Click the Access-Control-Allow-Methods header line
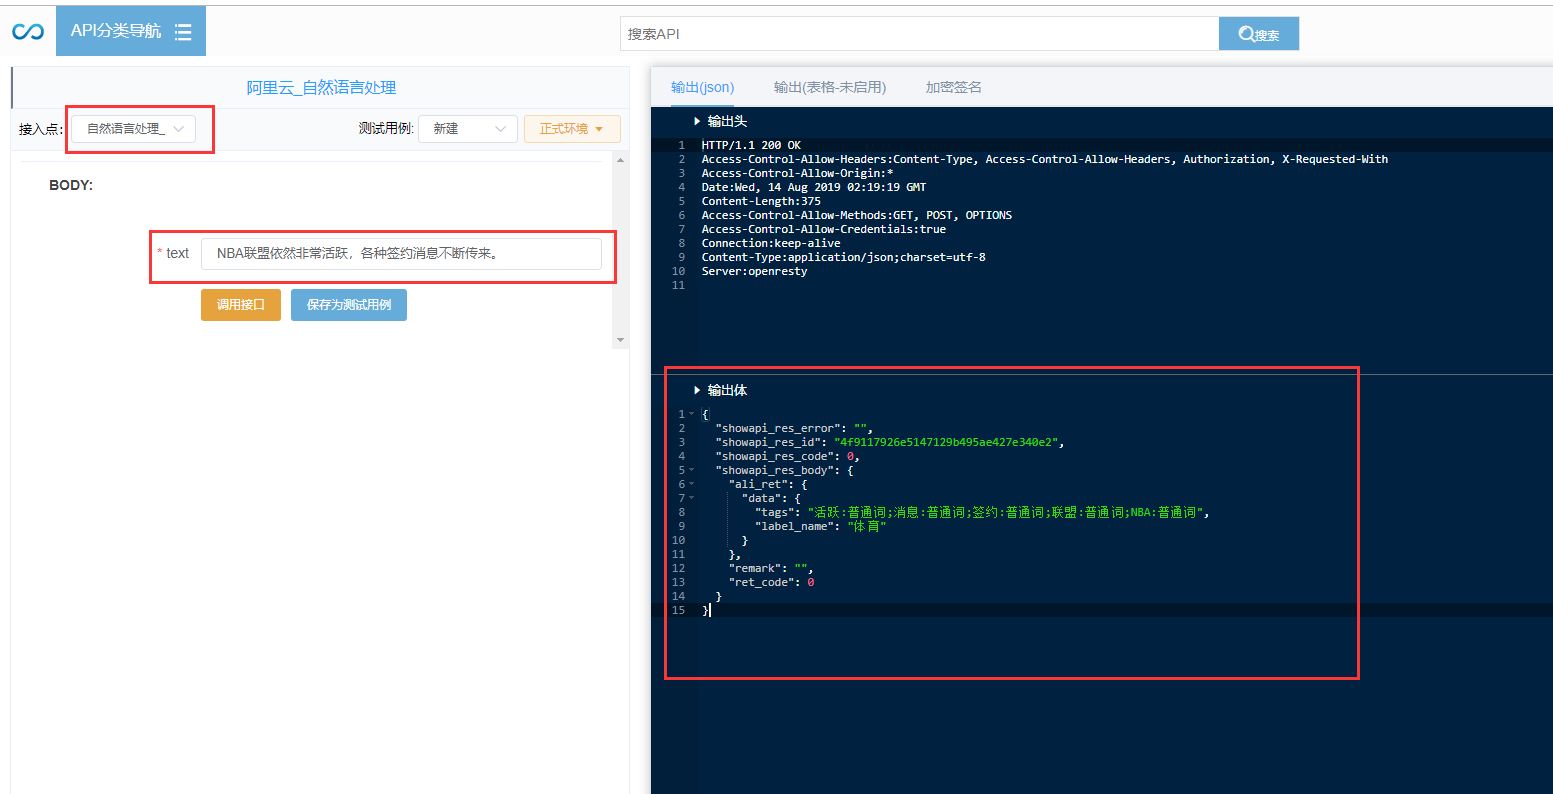 (856, 215)
